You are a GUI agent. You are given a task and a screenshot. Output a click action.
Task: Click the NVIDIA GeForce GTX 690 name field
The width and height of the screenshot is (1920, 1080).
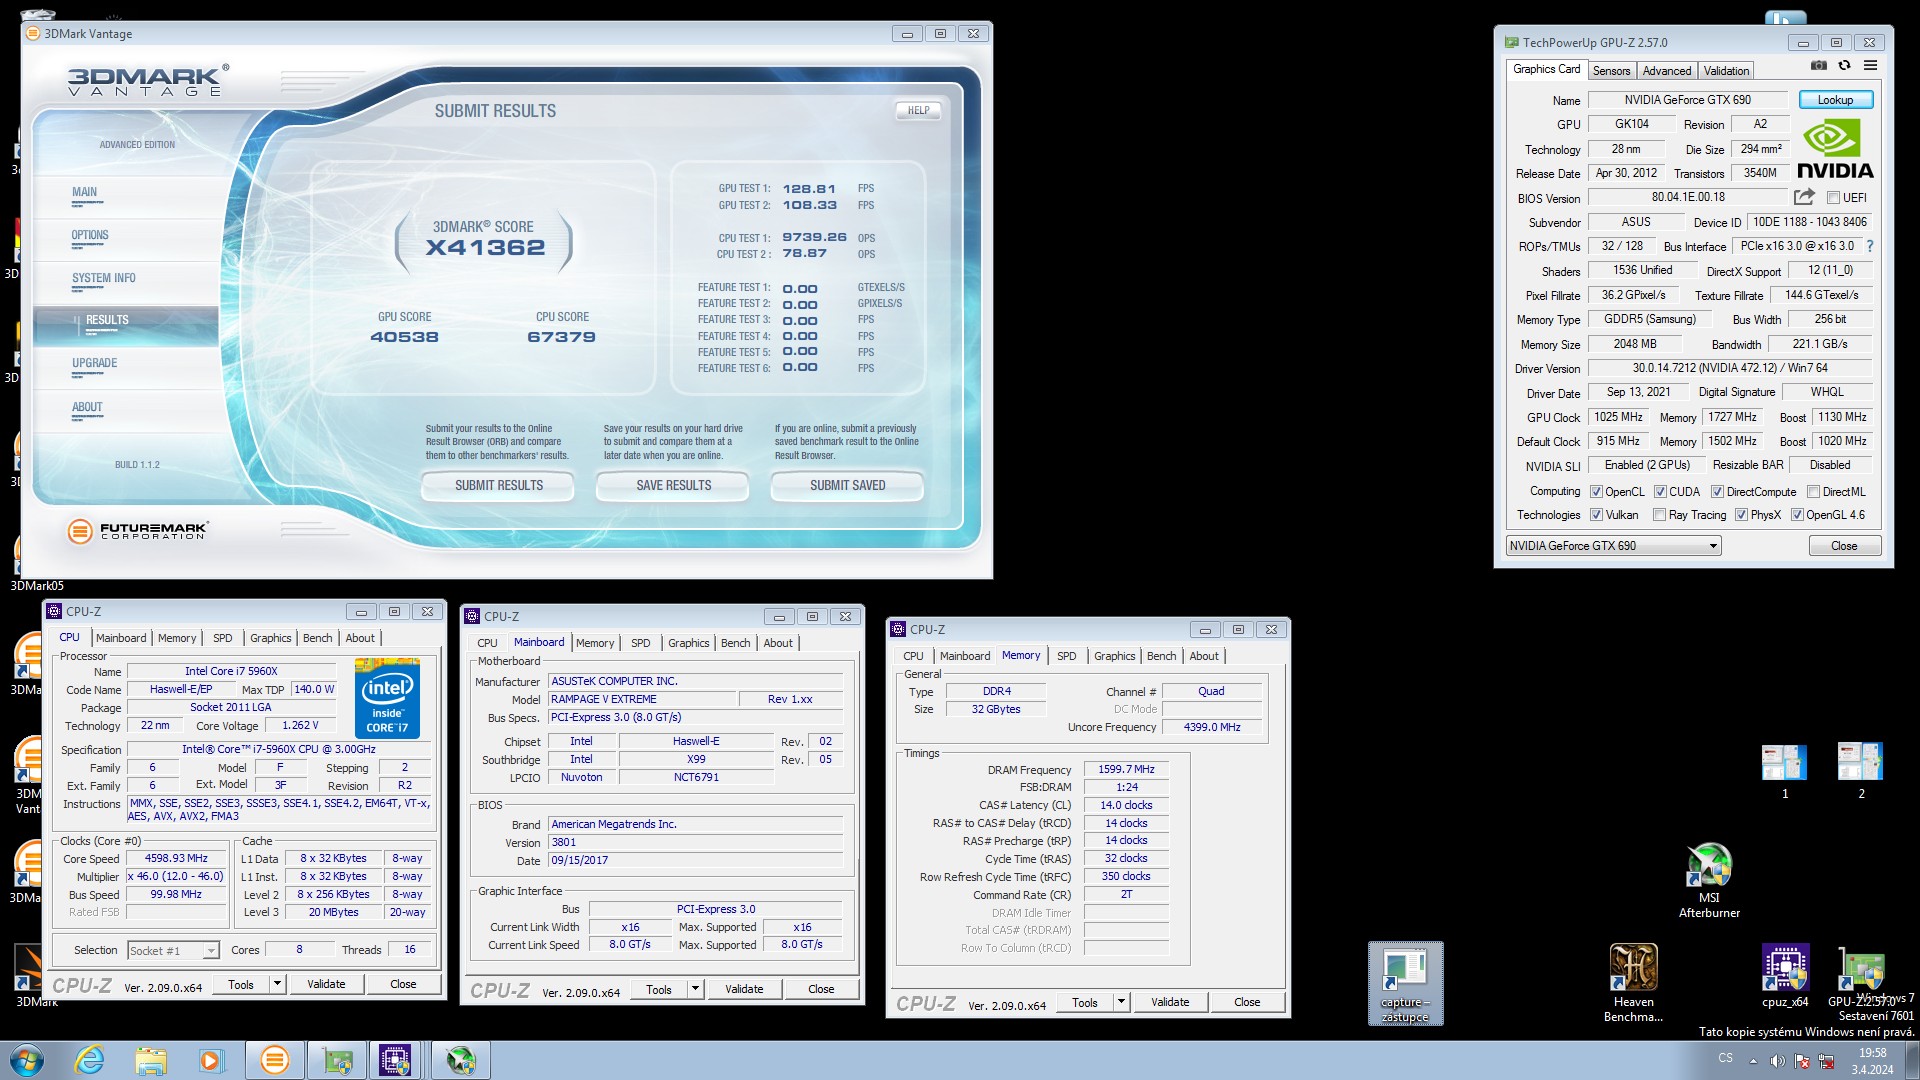(x=1687, y=100)
